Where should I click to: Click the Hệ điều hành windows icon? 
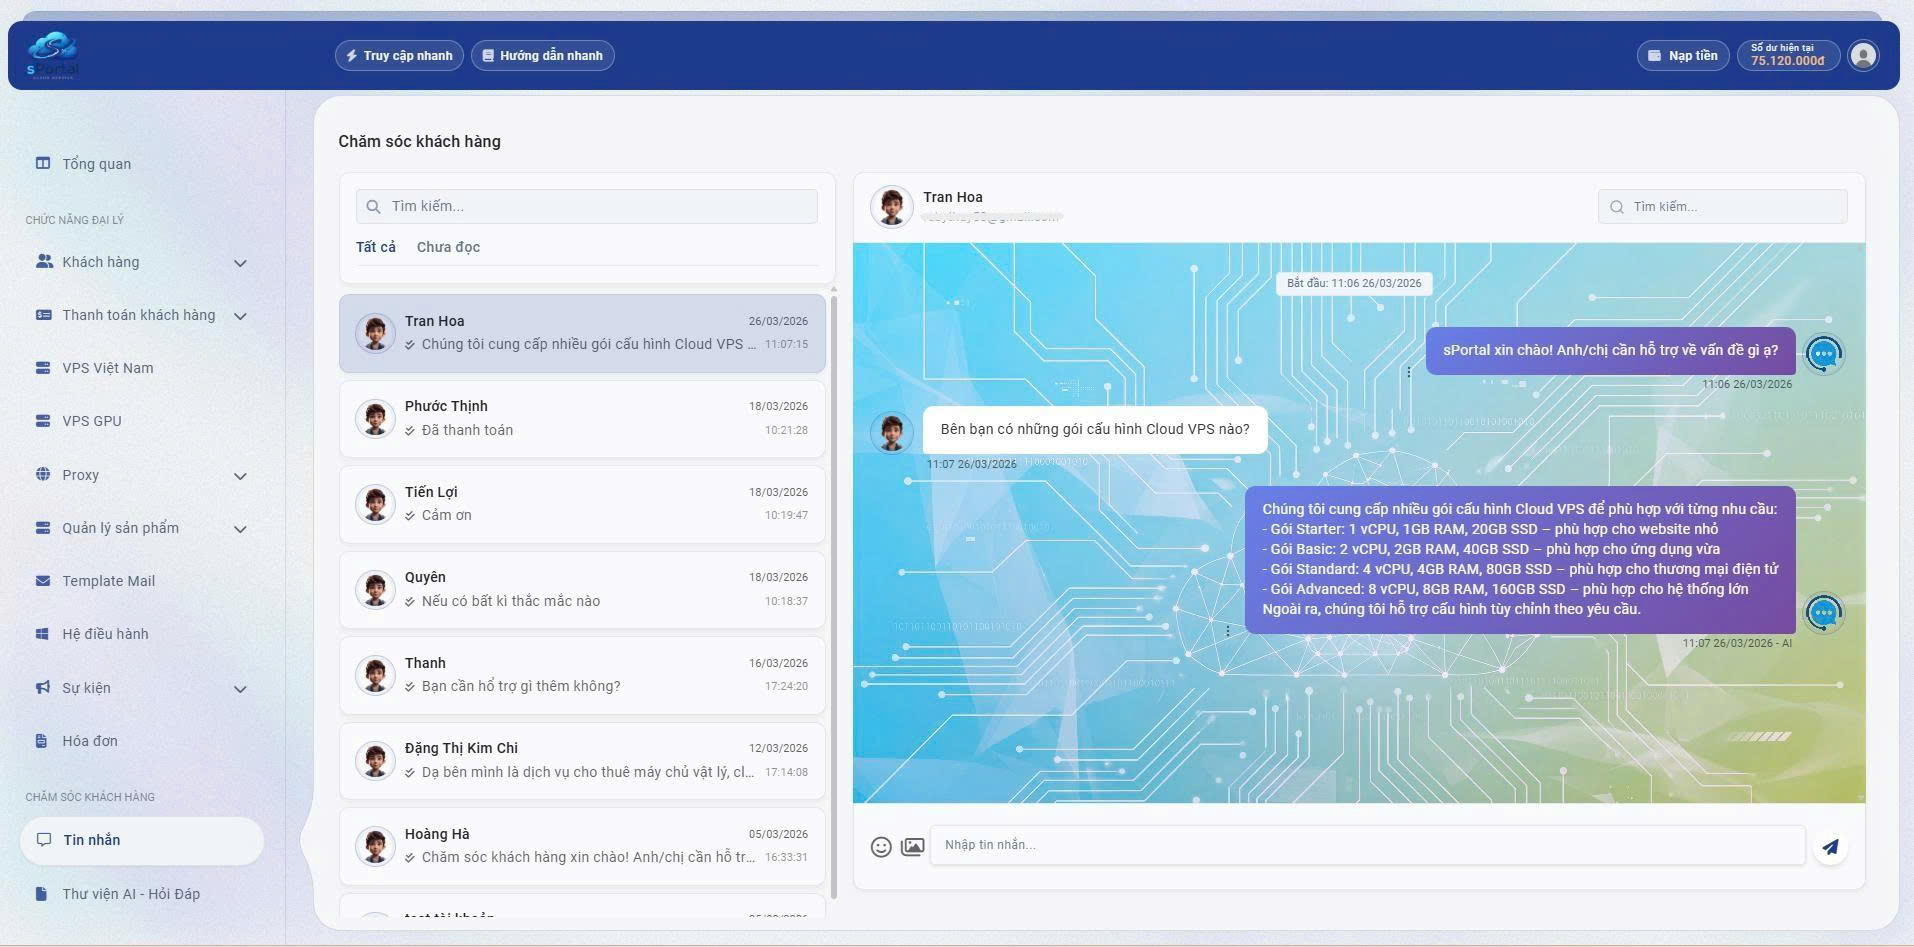point(43,633)
